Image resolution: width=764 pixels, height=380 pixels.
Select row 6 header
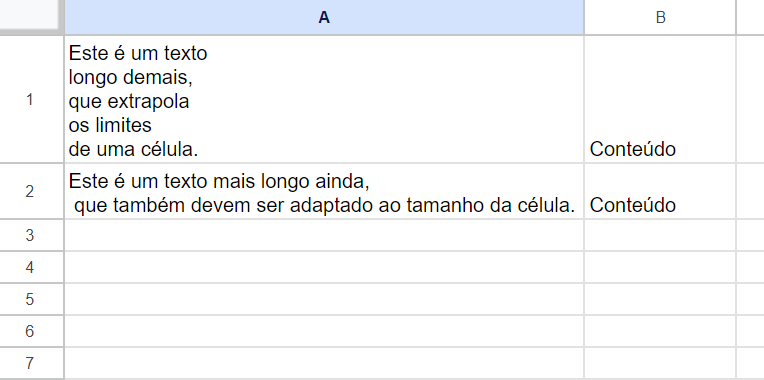32,331
